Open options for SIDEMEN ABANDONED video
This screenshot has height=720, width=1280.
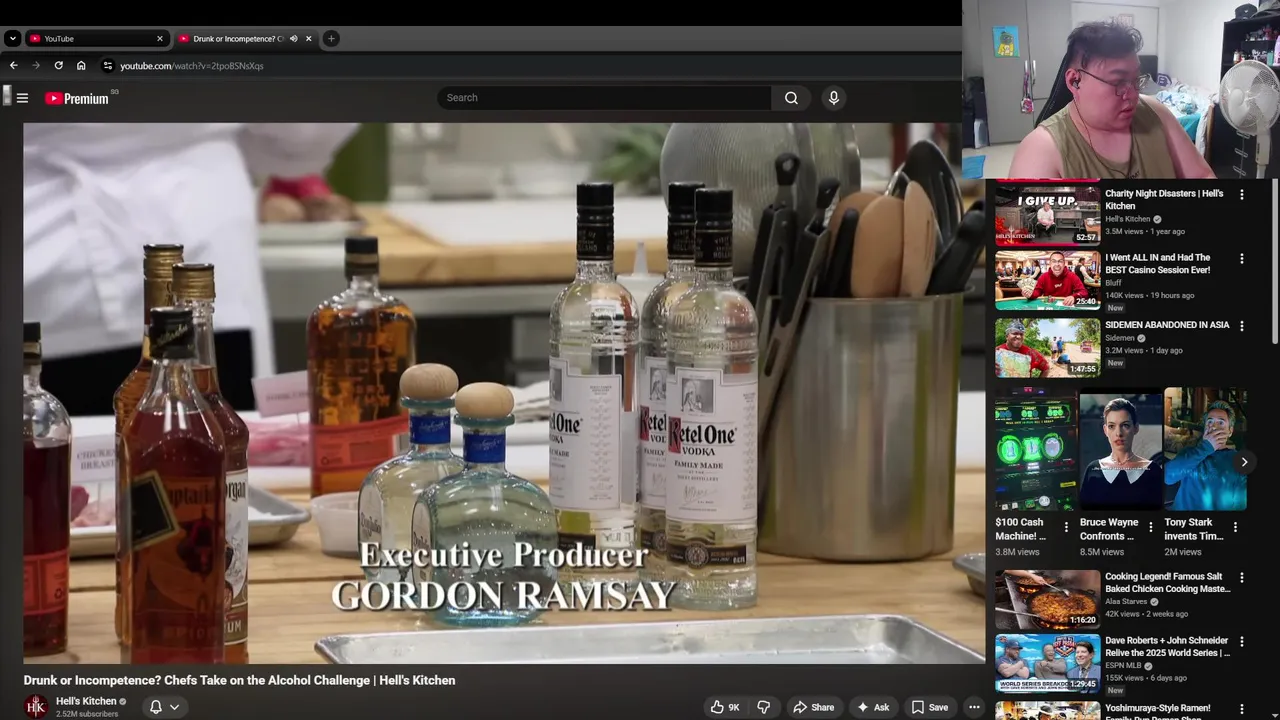(1242, 326)
